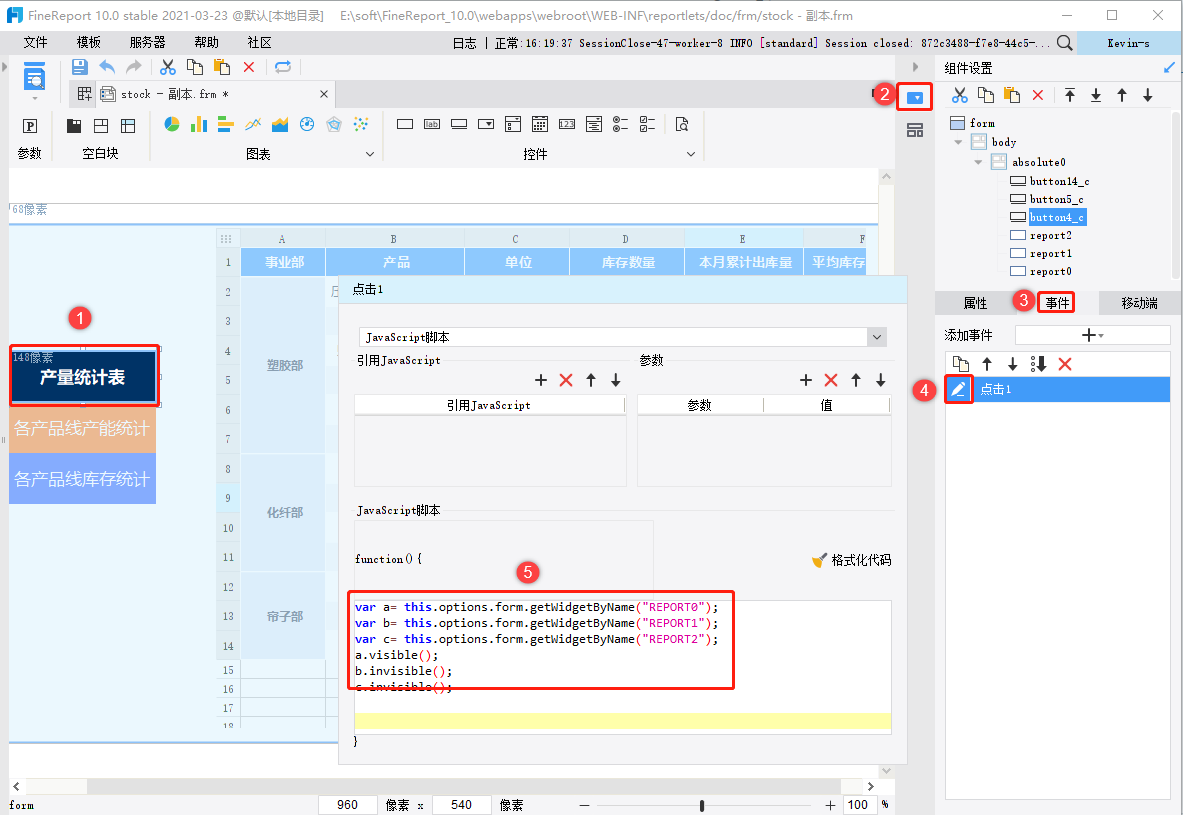
Task: Move component to top in tree toolbar
Action: [1070, 95]
